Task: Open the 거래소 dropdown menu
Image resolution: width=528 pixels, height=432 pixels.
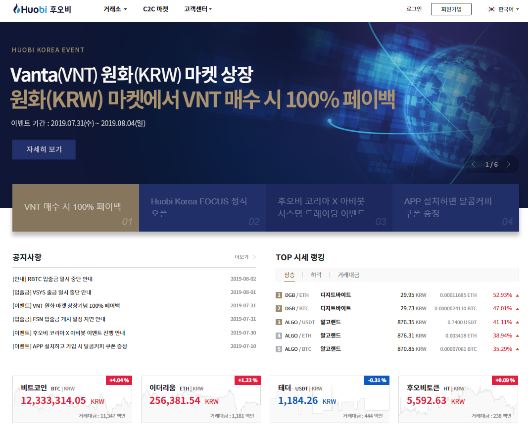Action: coord(115,9)
